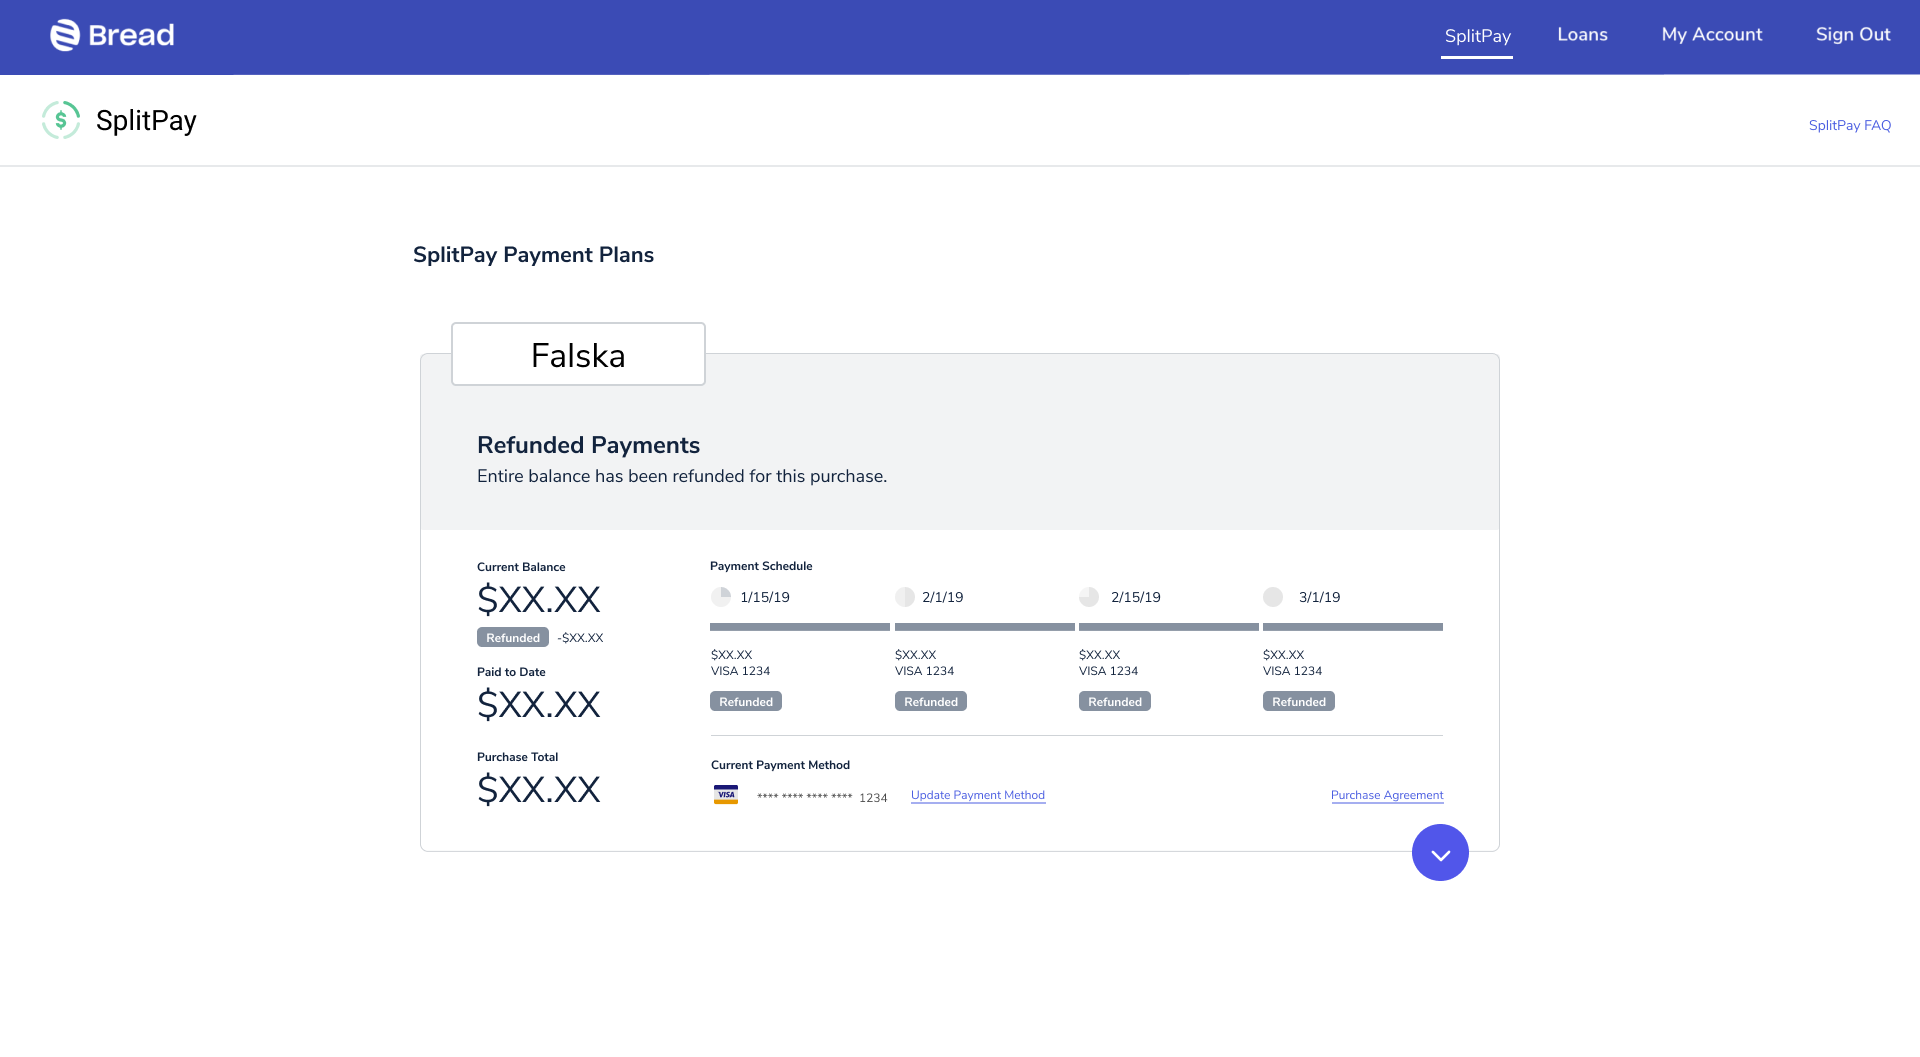Click the 3/1/19 payment date
The height and width of the screenshot is (1057, 1920).
tap(1320, 597)
